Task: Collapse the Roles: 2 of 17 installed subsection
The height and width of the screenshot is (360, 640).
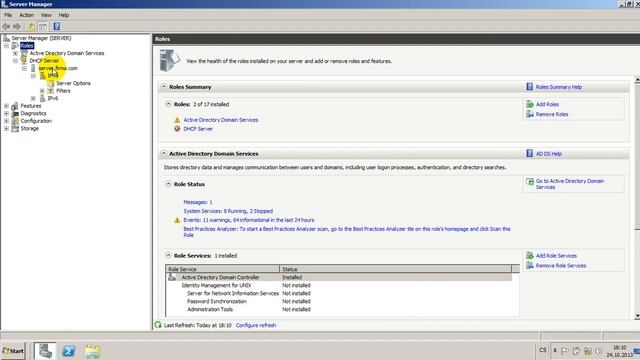Action: click(x=168, y=104)
